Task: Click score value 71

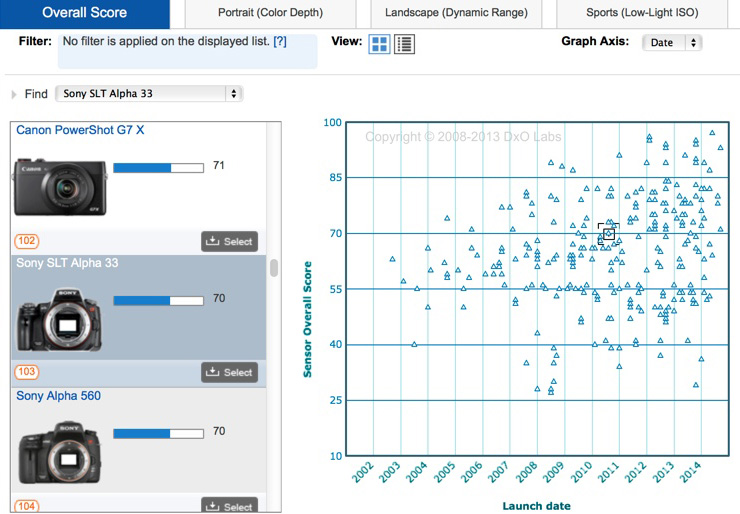Action: (219, 165)
